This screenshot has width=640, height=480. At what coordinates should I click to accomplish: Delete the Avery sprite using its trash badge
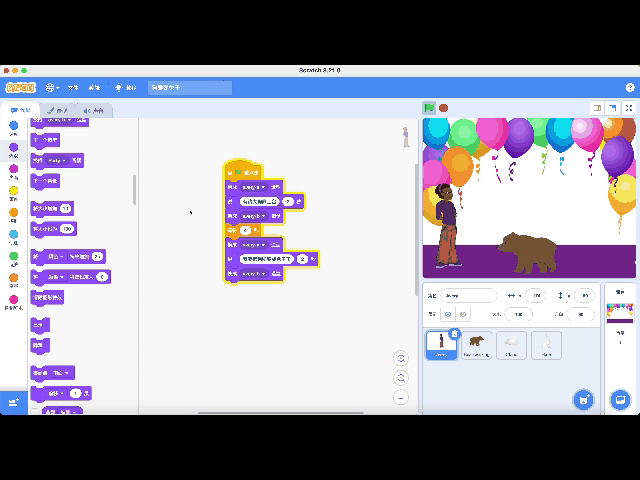(x=455, y=334)
